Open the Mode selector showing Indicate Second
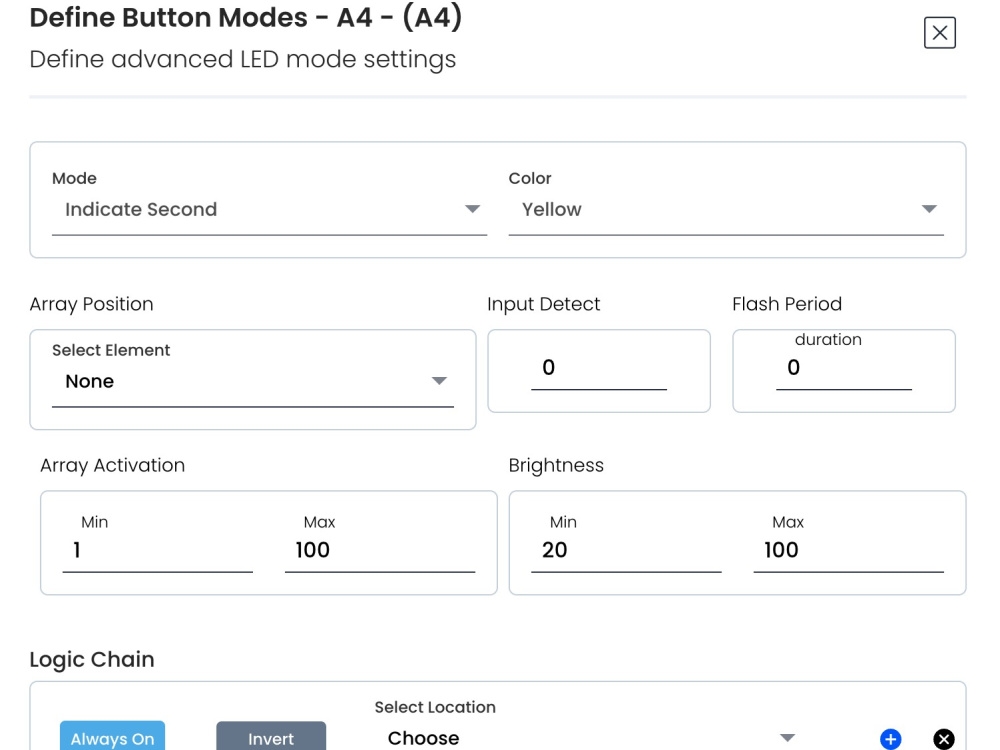This screenshot has height=750, width=1000. [200, 209]
